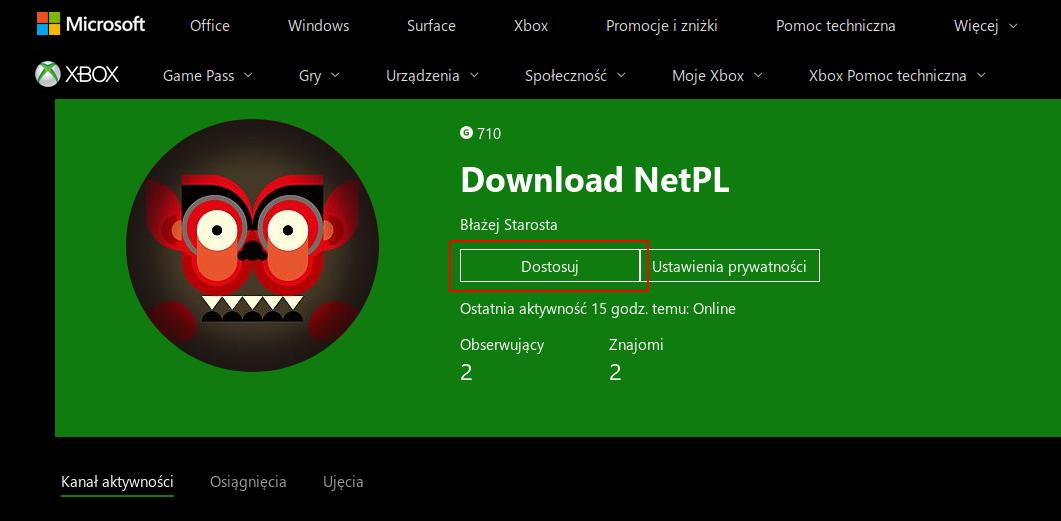This screenshot has height=521, width=1061.
Task: Expand the Gry menu
Action: click(319, 76)
